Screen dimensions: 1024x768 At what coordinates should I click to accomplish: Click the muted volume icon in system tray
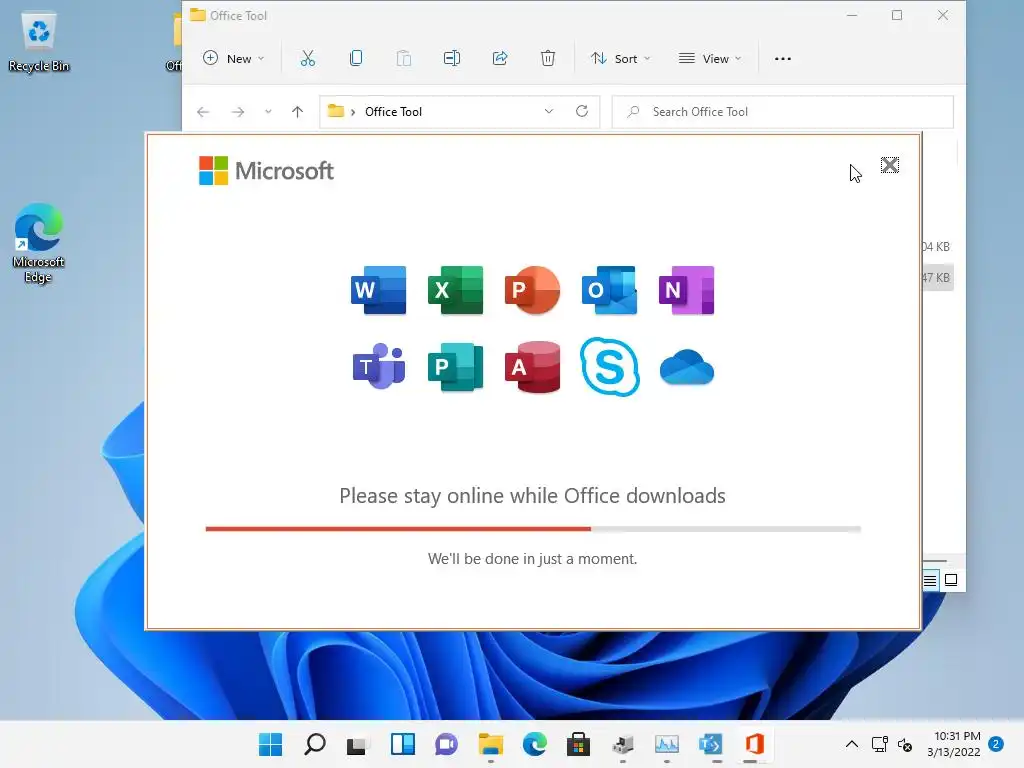(905, 744)
